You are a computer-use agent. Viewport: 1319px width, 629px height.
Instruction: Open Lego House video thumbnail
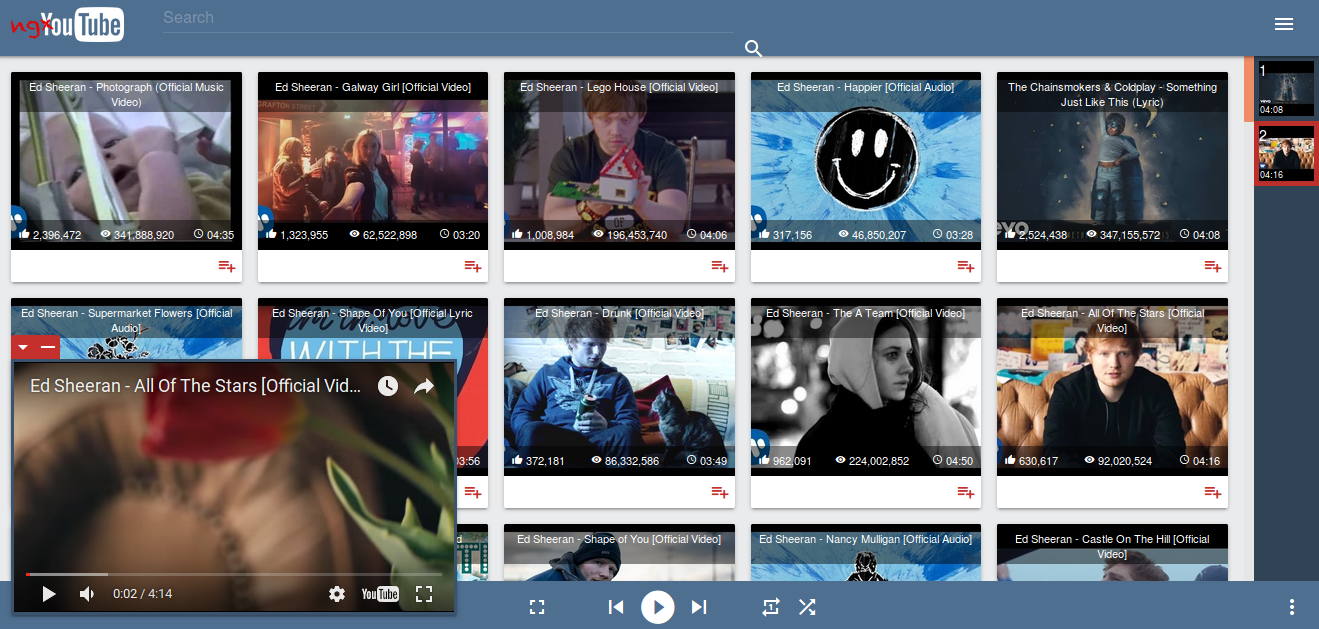point(619,160)
